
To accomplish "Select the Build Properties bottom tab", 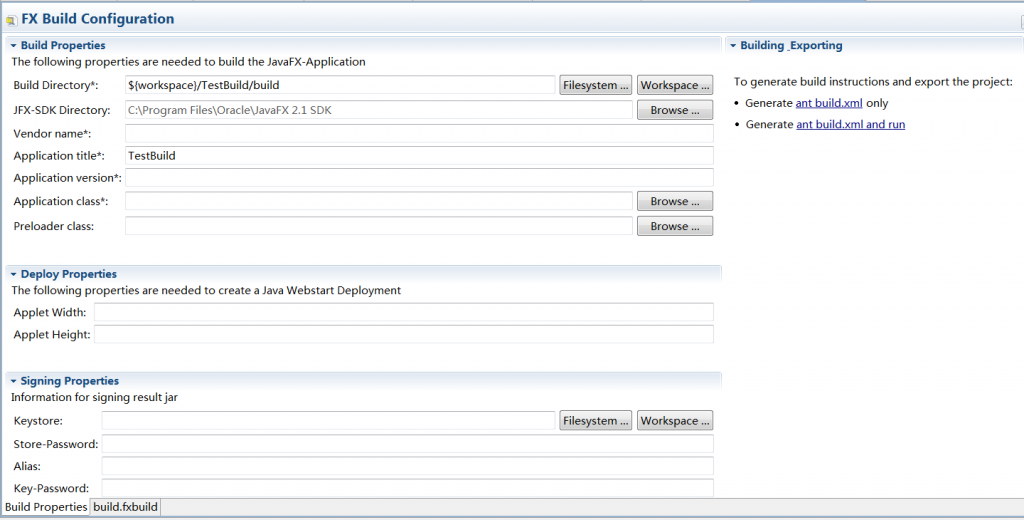I will (x=46, y=507).
